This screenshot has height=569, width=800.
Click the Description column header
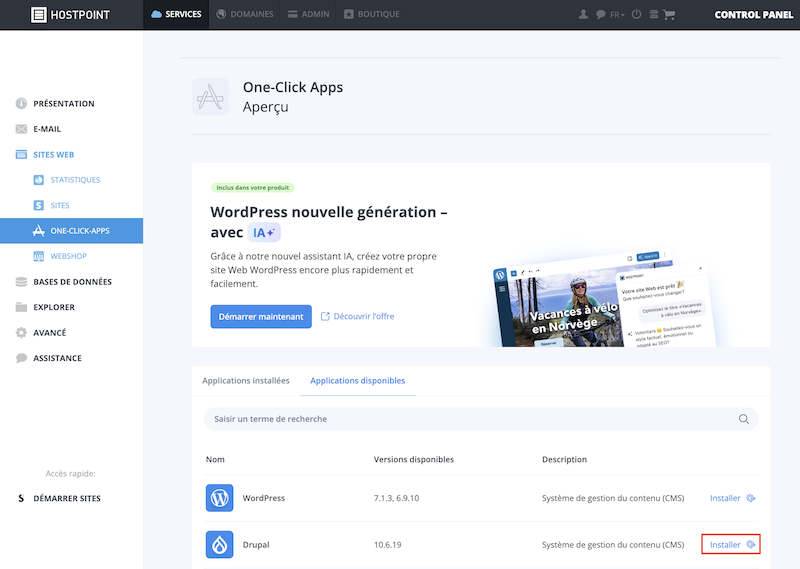564,459
